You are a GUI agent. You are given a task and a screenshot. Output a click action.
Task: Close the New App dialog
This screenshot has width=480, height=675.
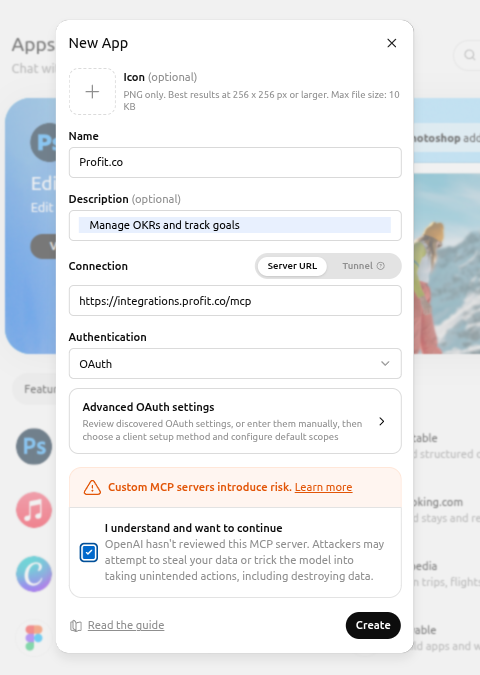tap(391, 43)
